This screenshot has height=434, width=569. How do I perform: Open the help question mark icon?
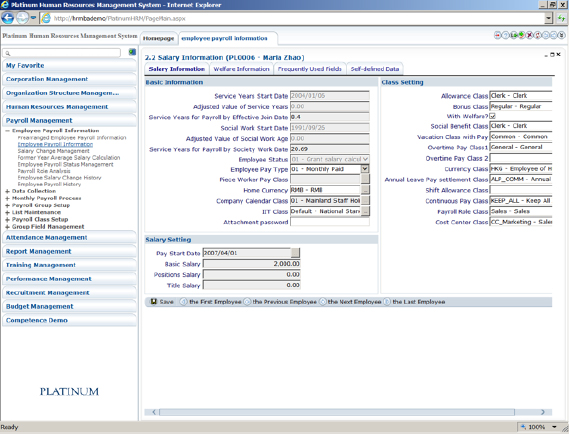(505, 35)
